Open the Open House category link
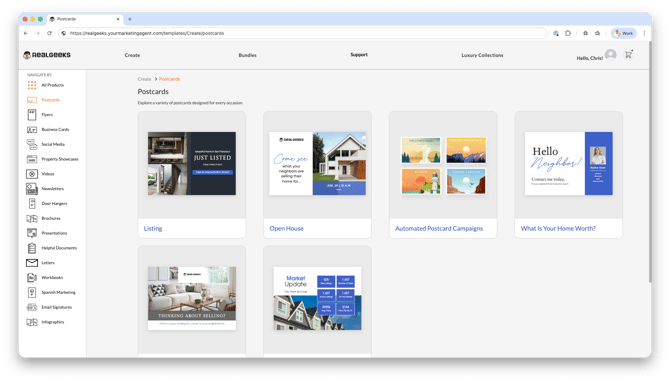This screenshot has width=670, height=382. (x=286, y=229)
